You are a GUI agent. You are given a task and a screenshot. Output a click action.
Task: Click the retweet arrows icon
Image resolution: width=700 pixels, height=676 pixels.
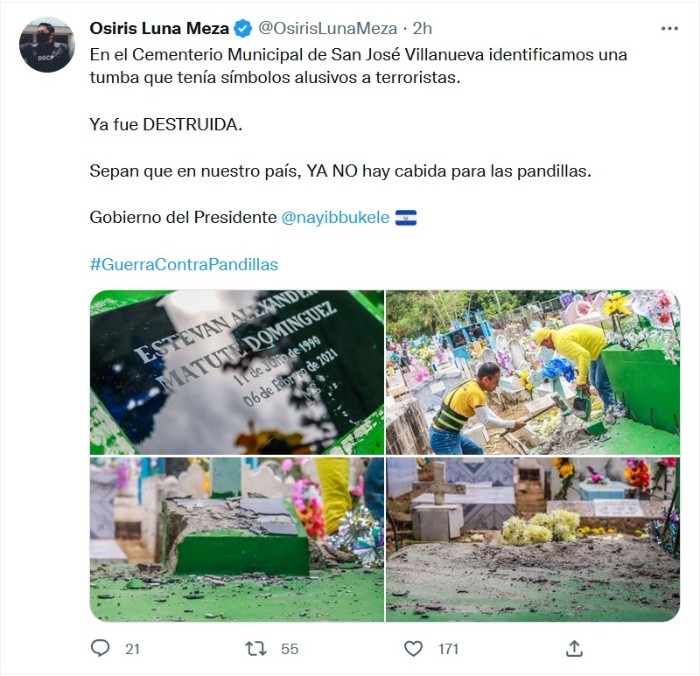256,648
